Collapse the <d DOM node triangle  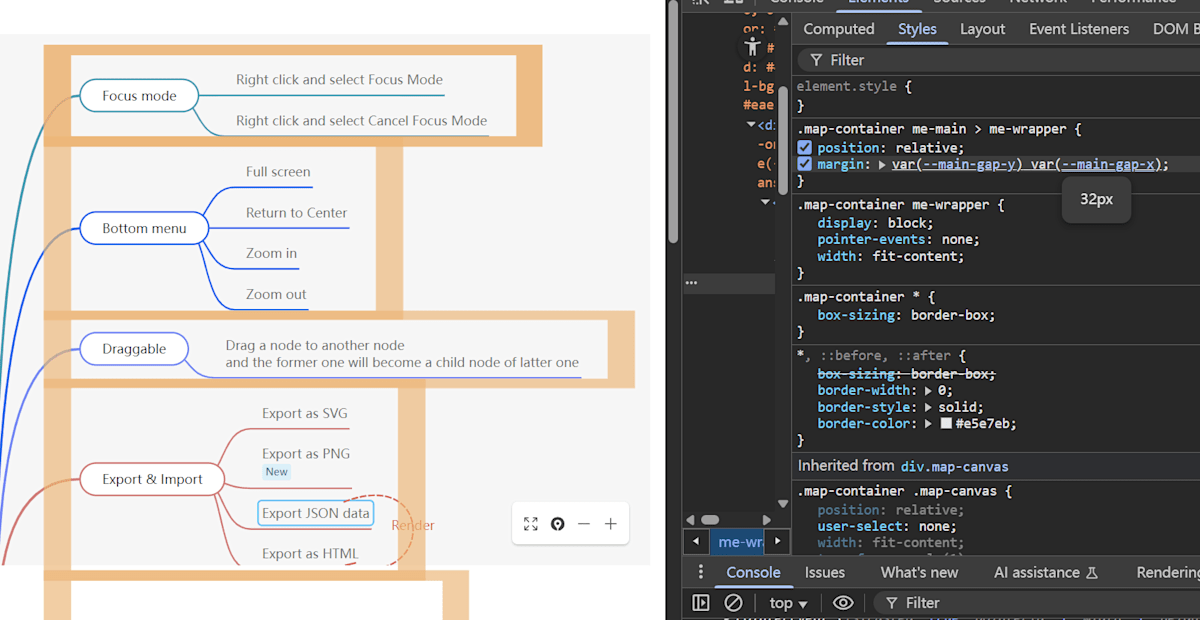752,125
